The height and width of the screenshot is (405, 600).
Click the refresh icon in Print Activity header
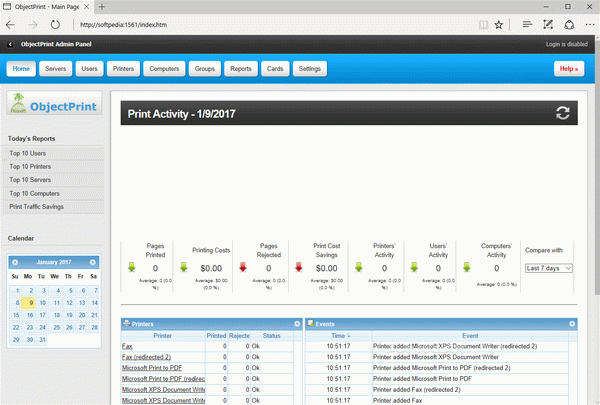(562, 113)
